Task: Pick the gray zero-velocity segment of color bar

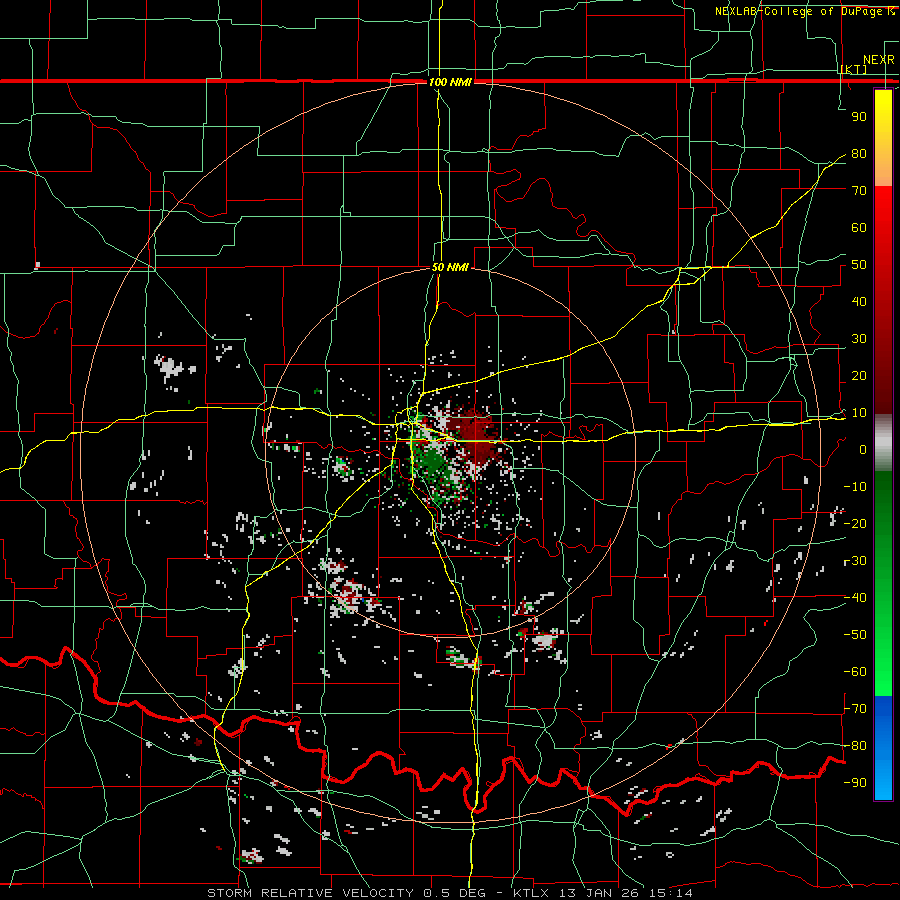Action: point(883,443)
